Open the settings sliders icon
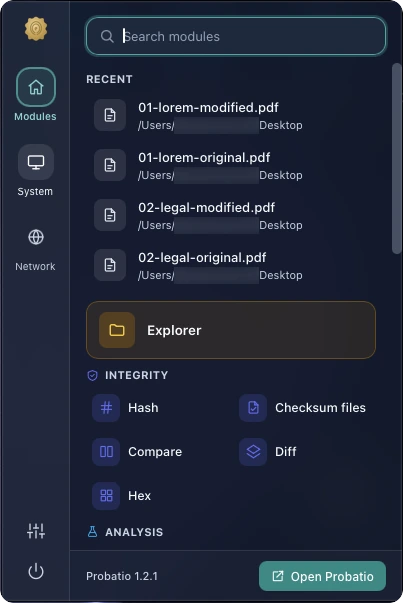 pyautogui.click(x=36, y=531)
